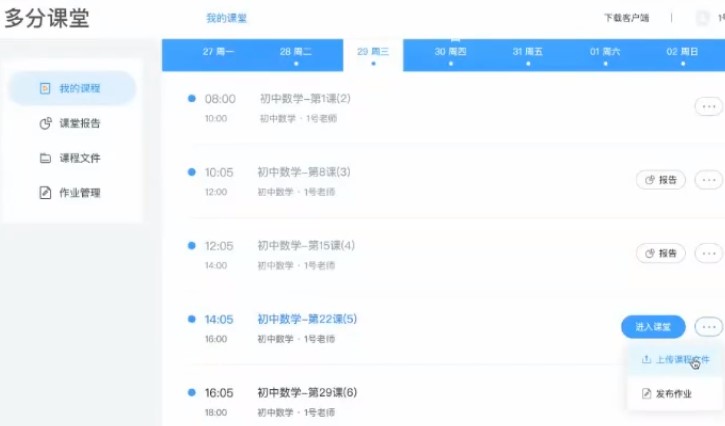Open lesson 初中数学-第22课(5) title
The width and height of the screenshot is (725, 426).
307,319
